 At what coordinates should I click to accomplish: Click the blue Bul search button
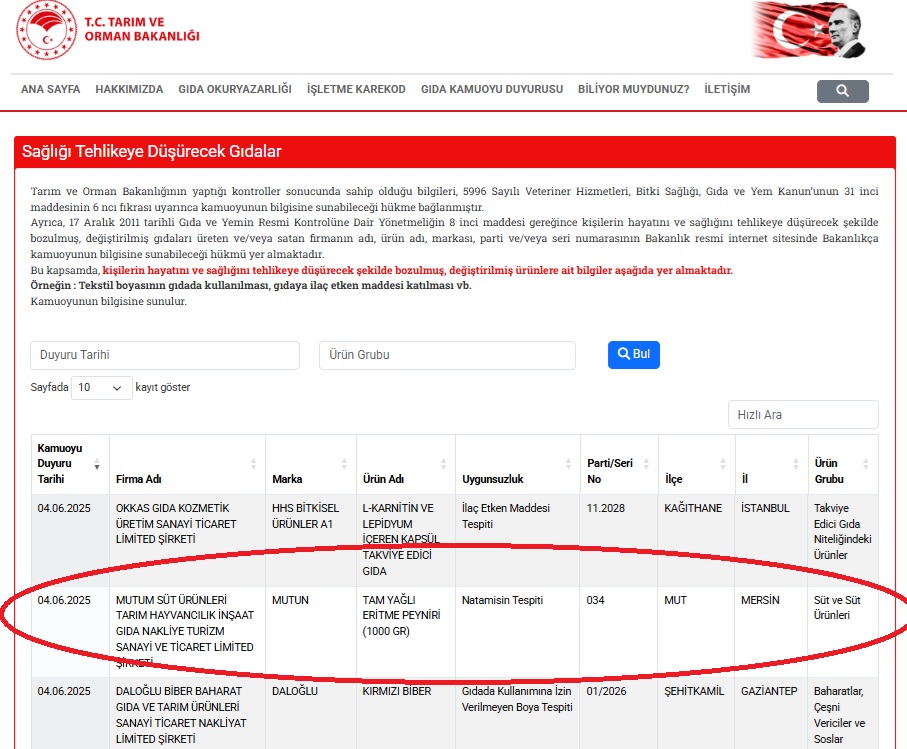click(x=633, y=355)
